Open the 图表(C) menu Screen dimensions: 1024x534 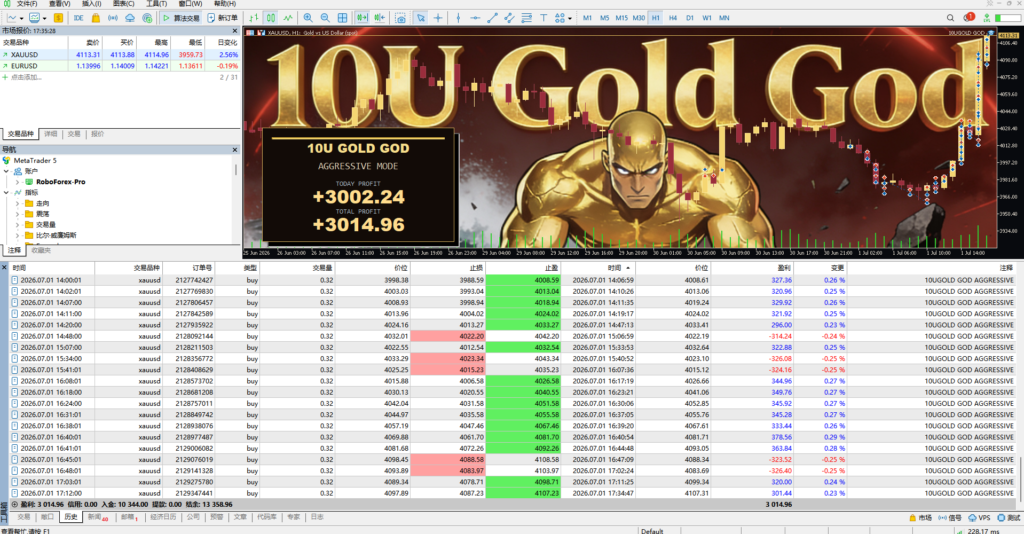[123, 4]
